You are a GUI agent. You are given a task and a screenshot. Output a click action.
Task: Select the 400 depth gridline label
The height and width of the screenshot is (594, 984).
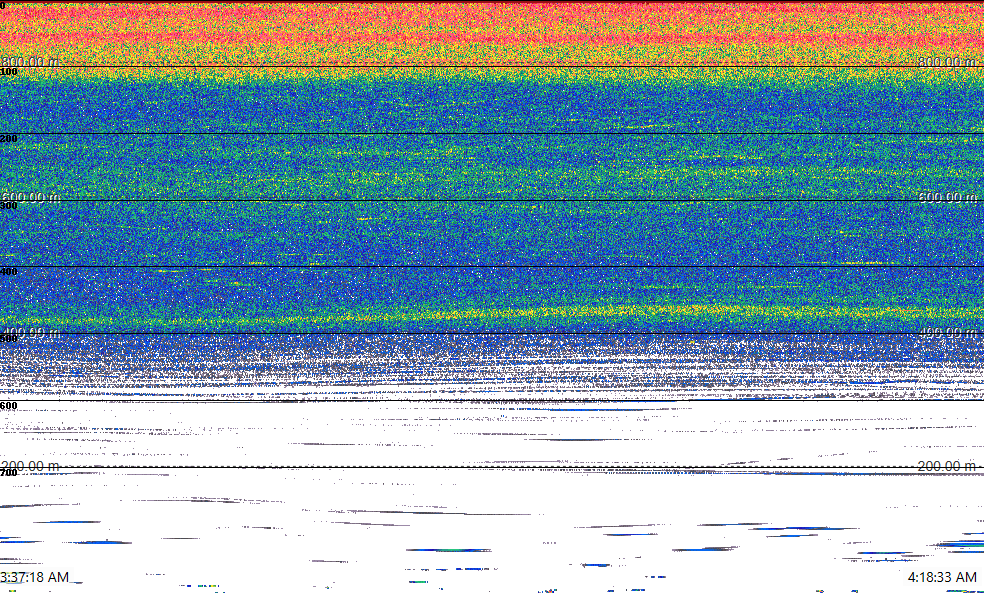[x=9, y=272]
